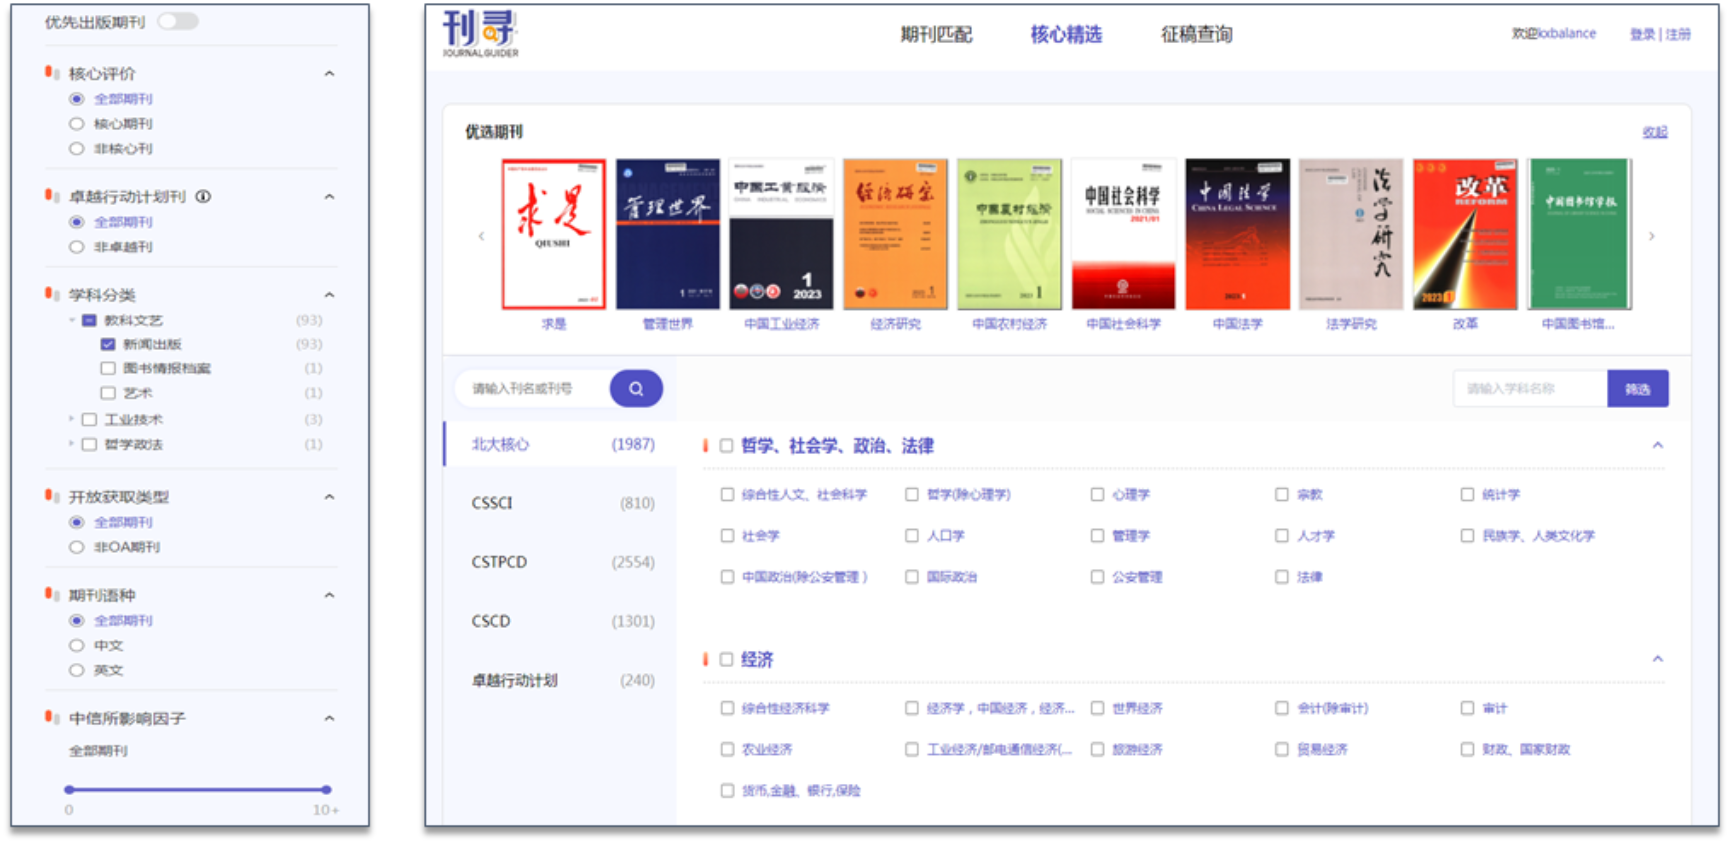The image size is (1731, 844).
Task: Click the 注册 register link
Action: (1678, 34)
